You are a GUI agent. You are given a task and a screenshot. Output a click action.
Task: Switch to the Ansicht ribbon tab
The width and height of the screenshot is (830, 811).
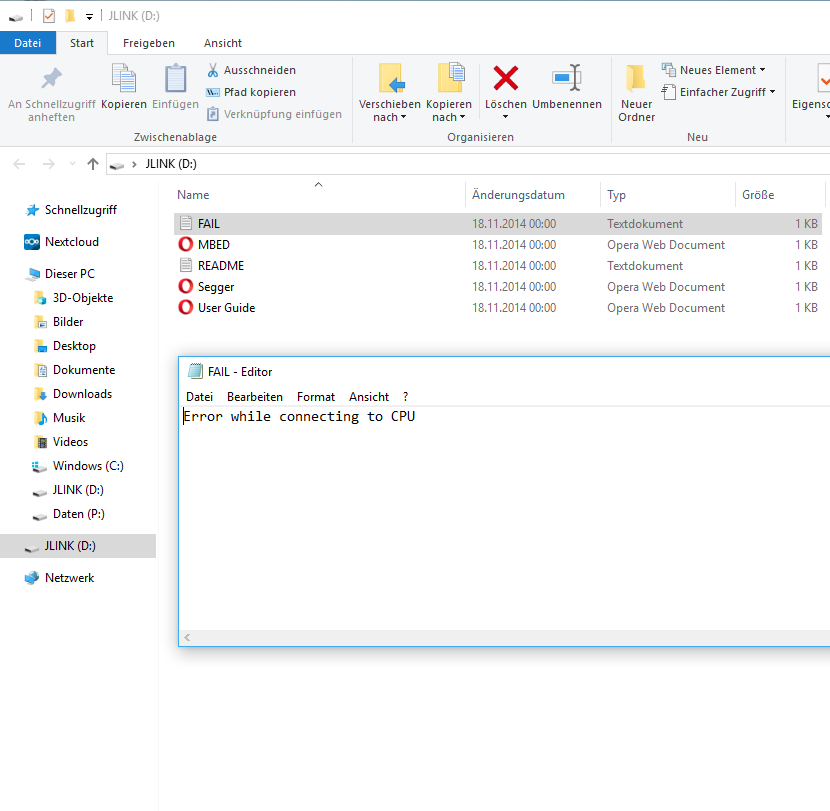point(222,43)
